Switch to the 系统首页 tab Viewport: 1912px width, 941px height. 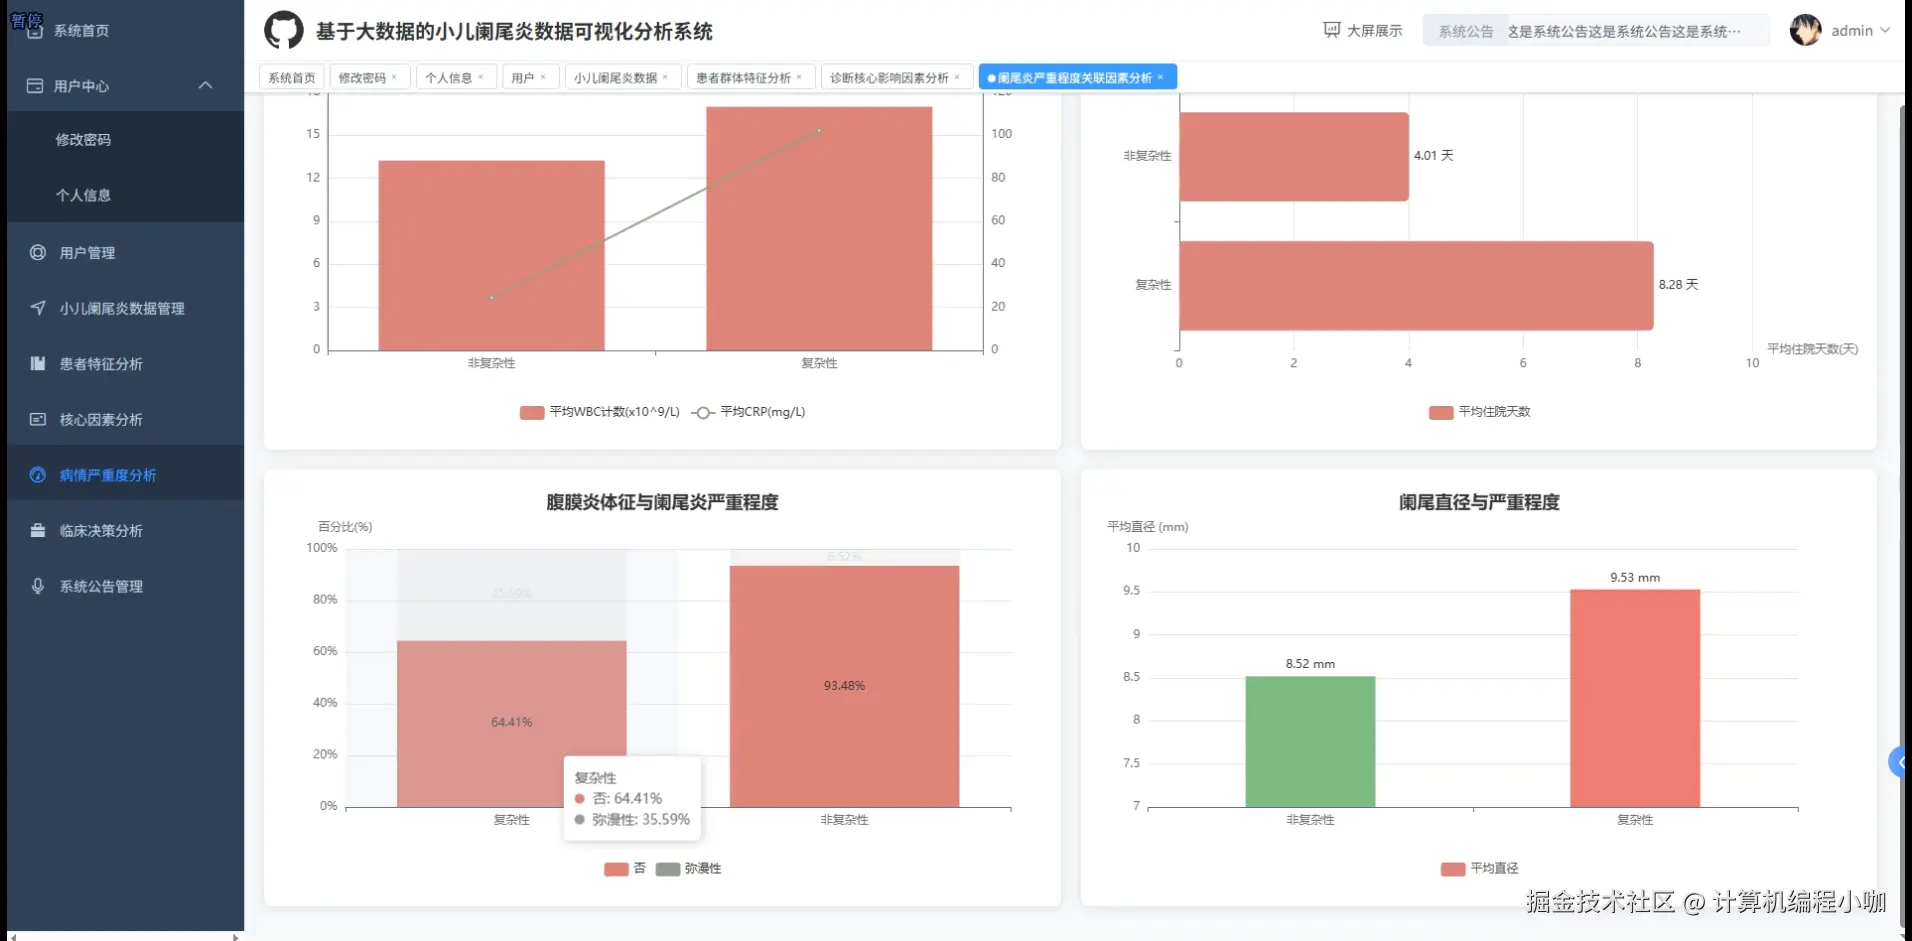[x=292, y=77]
